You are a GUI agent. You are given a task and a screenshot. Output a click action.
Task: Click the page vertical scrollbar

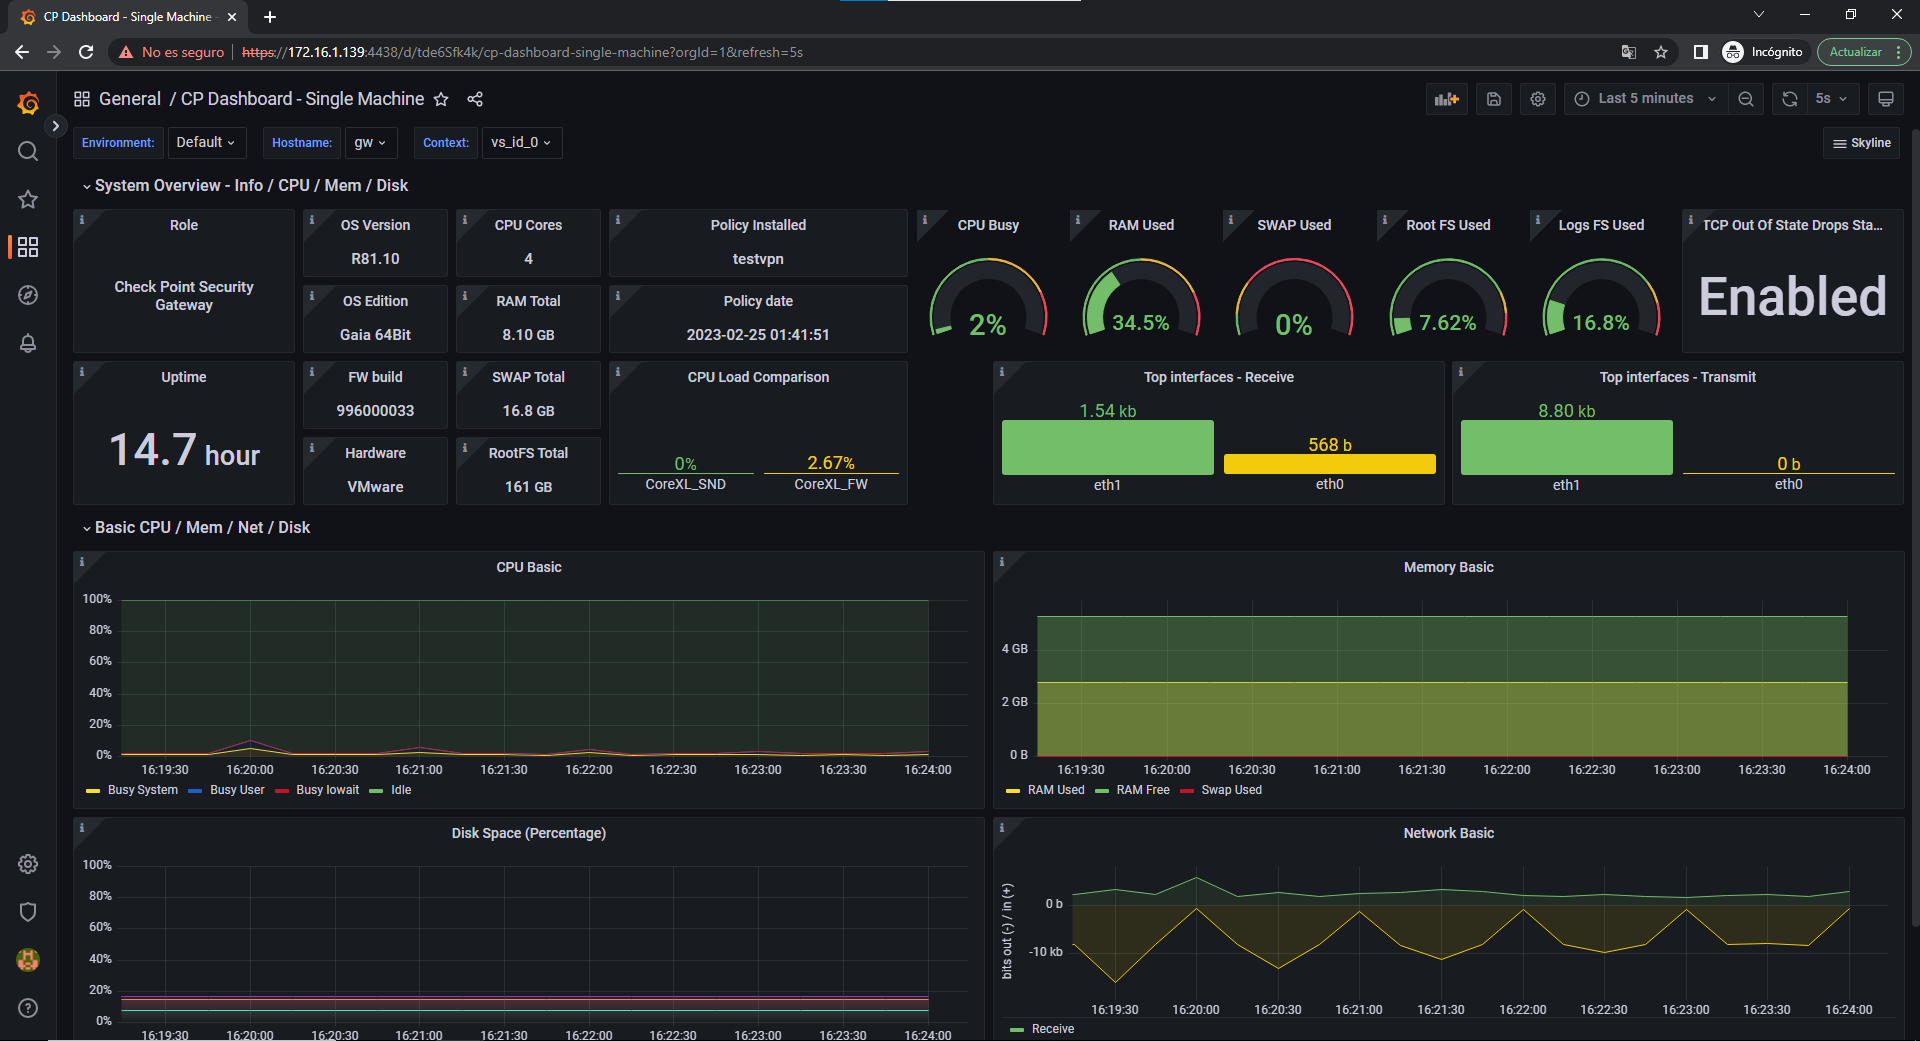(x=1915, y=530)
